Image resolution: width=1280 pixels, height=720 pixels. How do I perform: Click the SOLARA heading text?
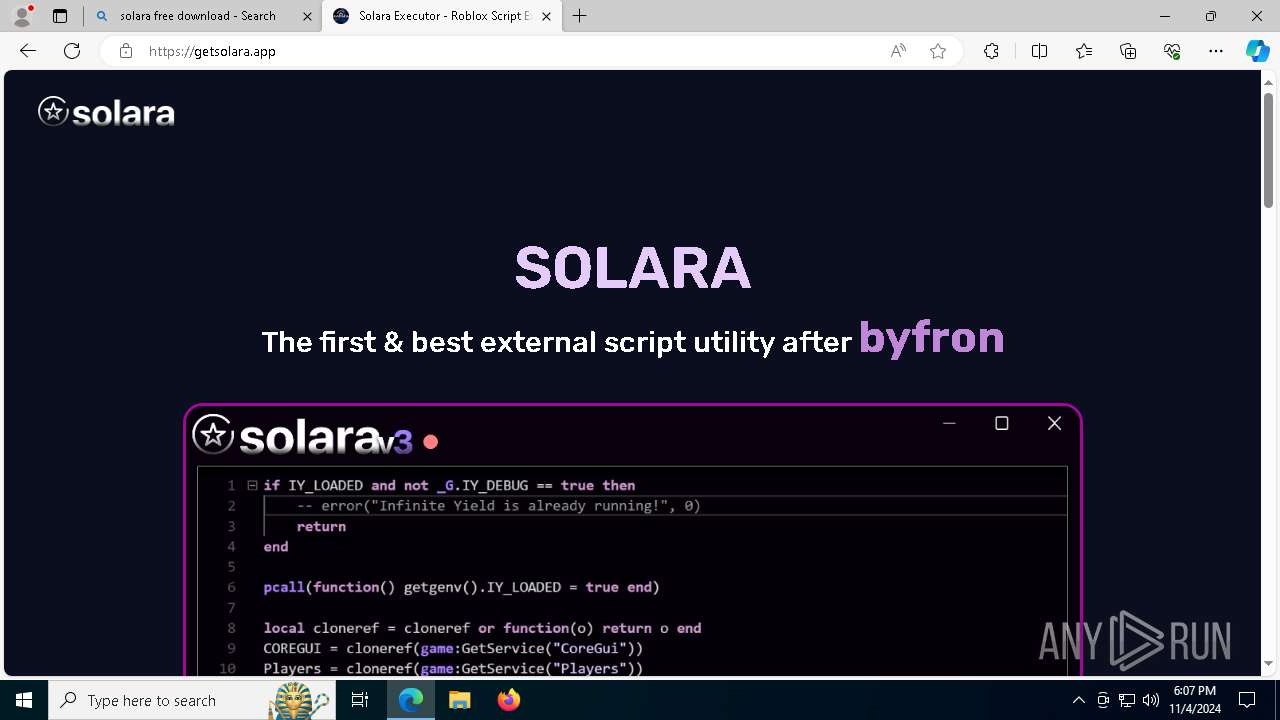tap(632, 268)
